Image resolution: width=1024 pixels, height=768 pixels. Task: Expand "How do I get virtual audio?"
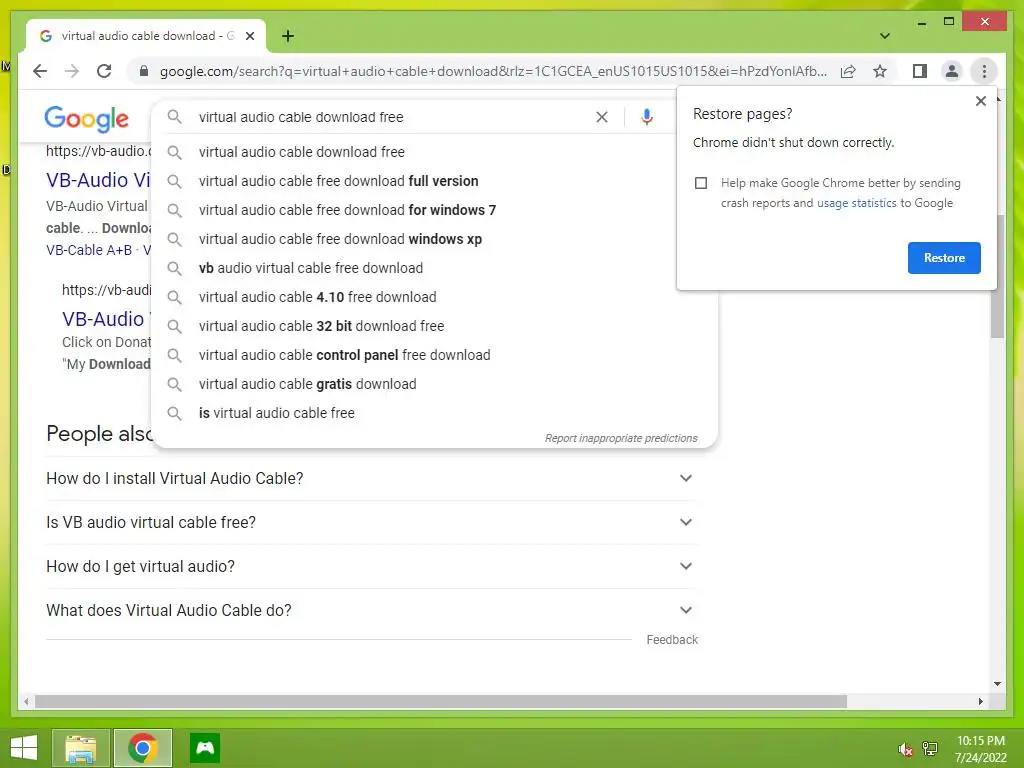click(x=372, y=566)
